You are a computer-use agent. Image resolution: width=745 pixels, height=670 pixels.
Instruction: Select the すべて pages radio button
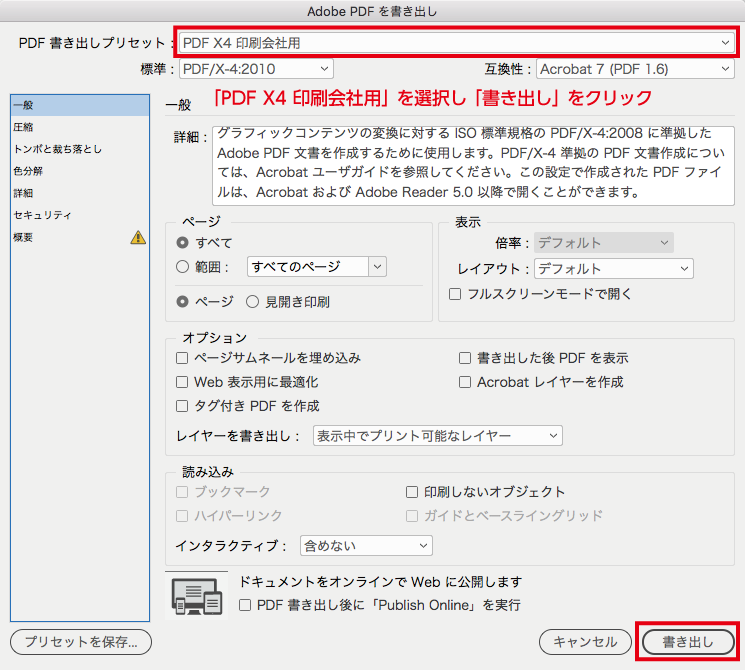182,243
